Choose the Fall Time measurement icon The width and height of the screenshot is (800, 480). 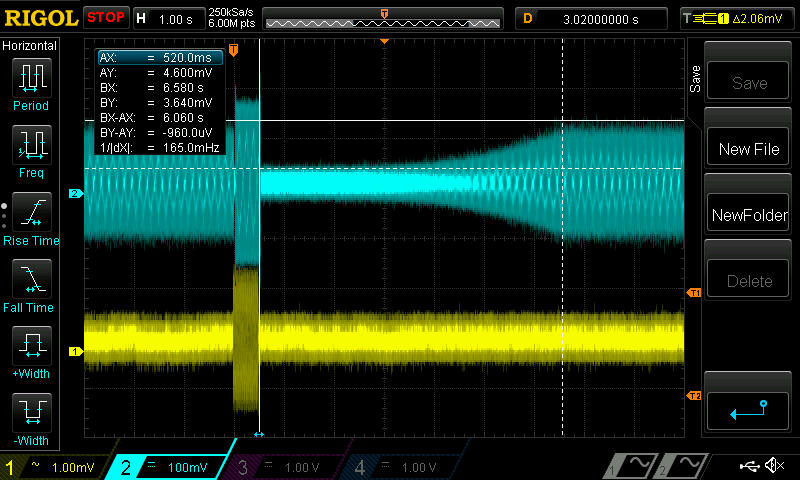[31, 280]
